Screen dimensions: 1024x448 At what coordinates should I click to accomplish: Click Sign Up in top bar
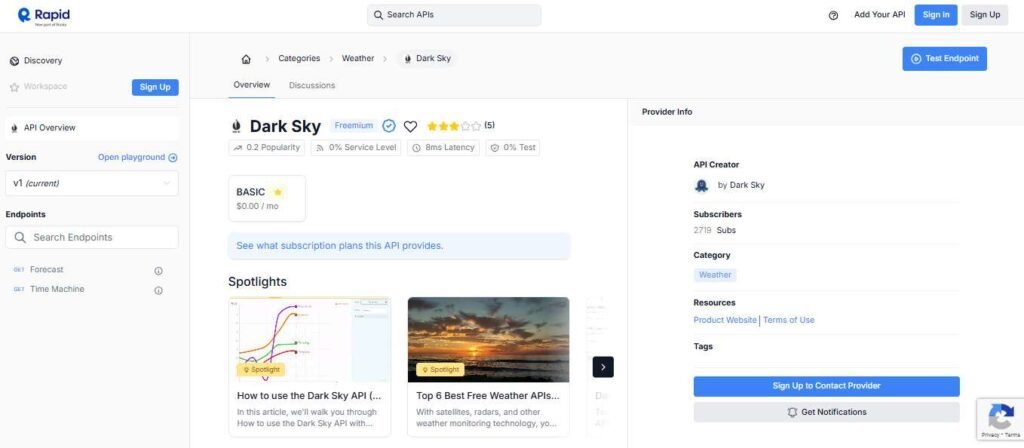click(984, 15)
